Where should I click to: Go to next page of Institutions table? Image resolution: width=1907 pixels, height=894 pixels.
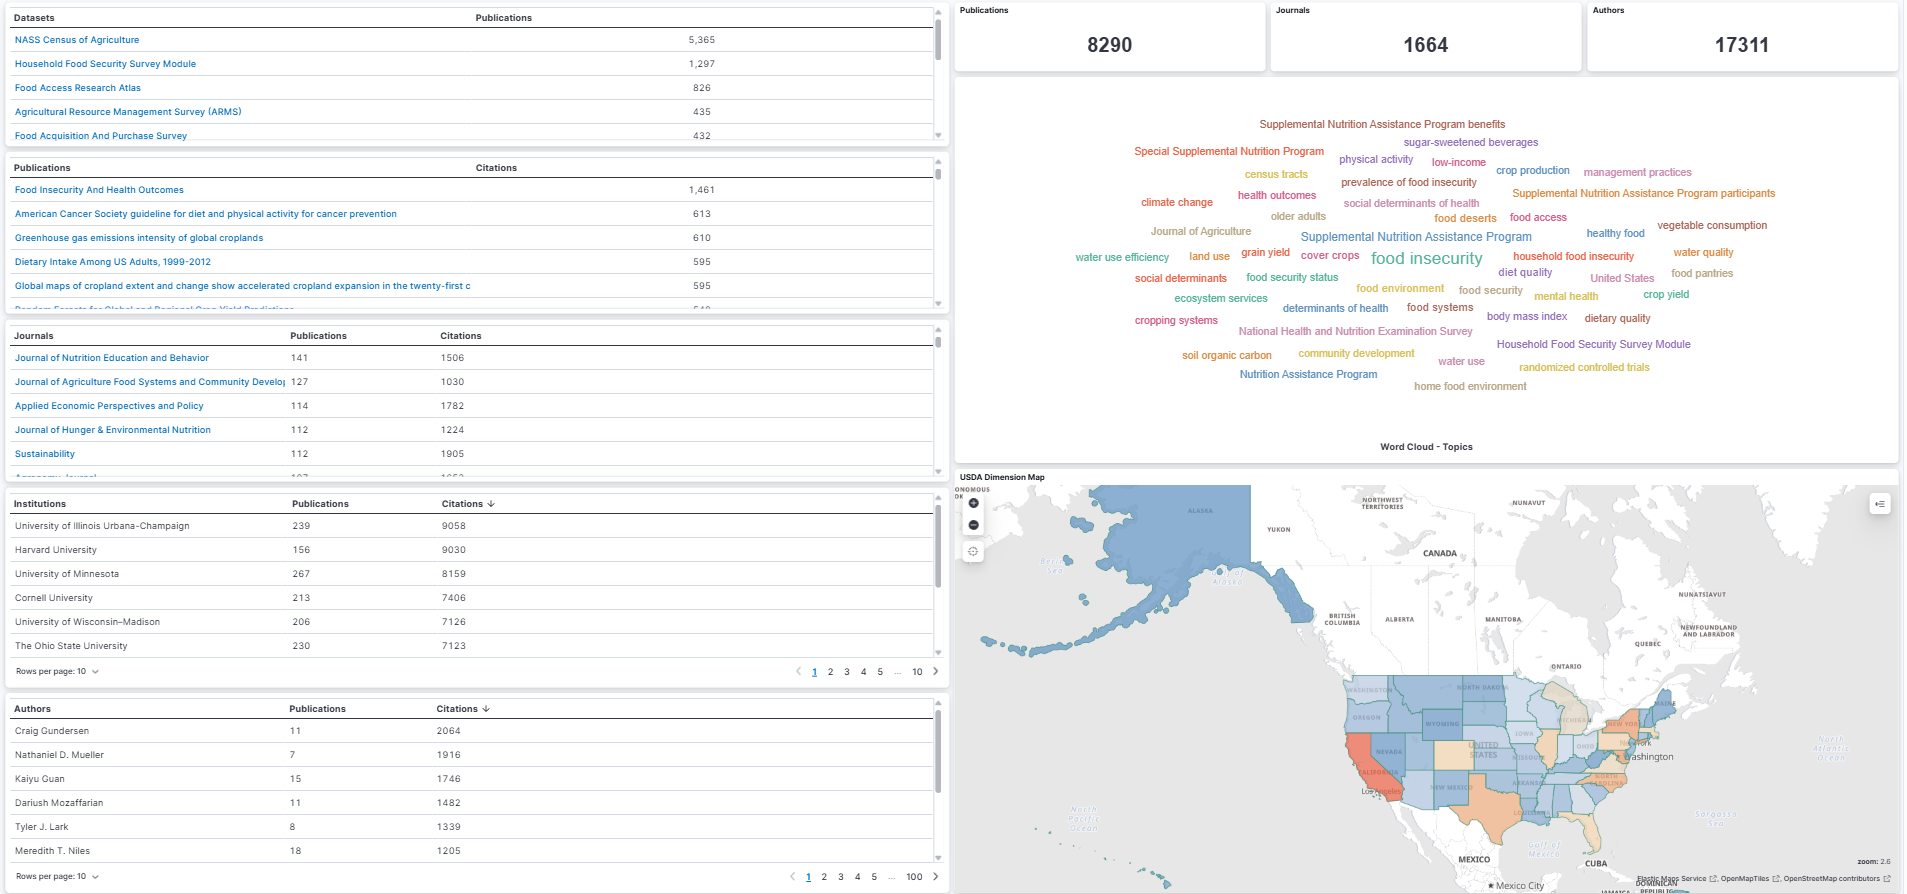[x=935, y=671]
